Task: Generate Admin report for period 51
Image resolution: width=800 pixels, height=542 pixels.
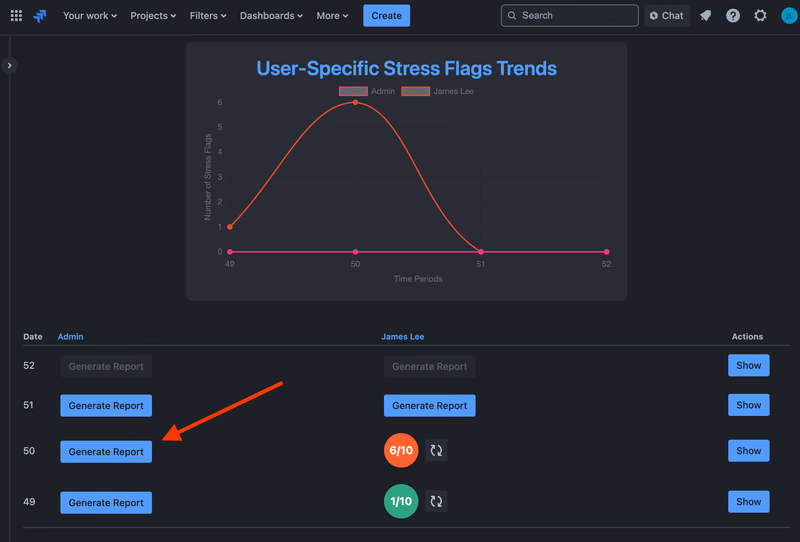Action: (x=106, y=406)
